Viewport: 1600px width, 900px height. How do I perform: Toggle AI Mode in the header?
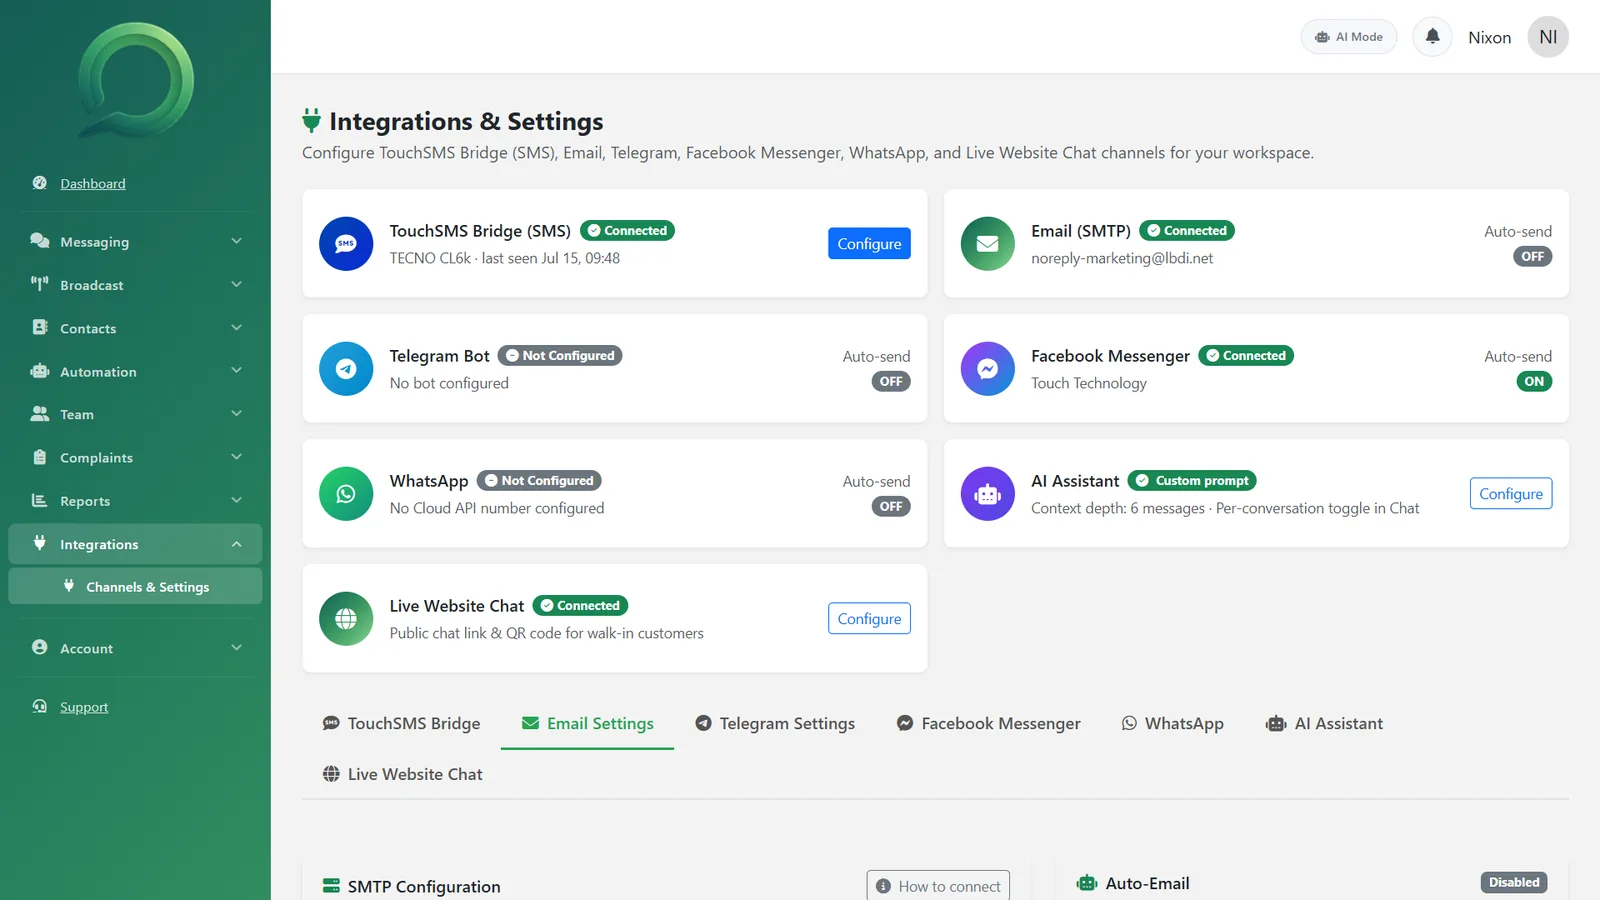(1349, 37)
